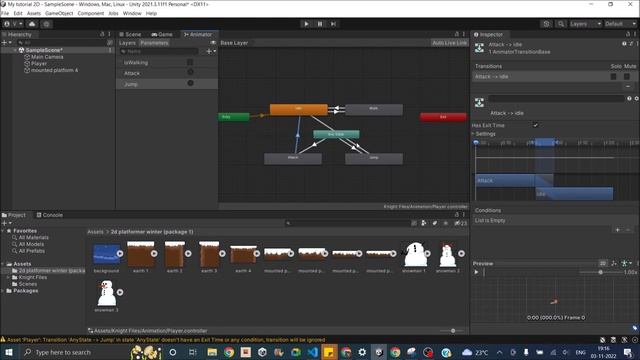Select the orange idle state node

(x=299, y=109)
